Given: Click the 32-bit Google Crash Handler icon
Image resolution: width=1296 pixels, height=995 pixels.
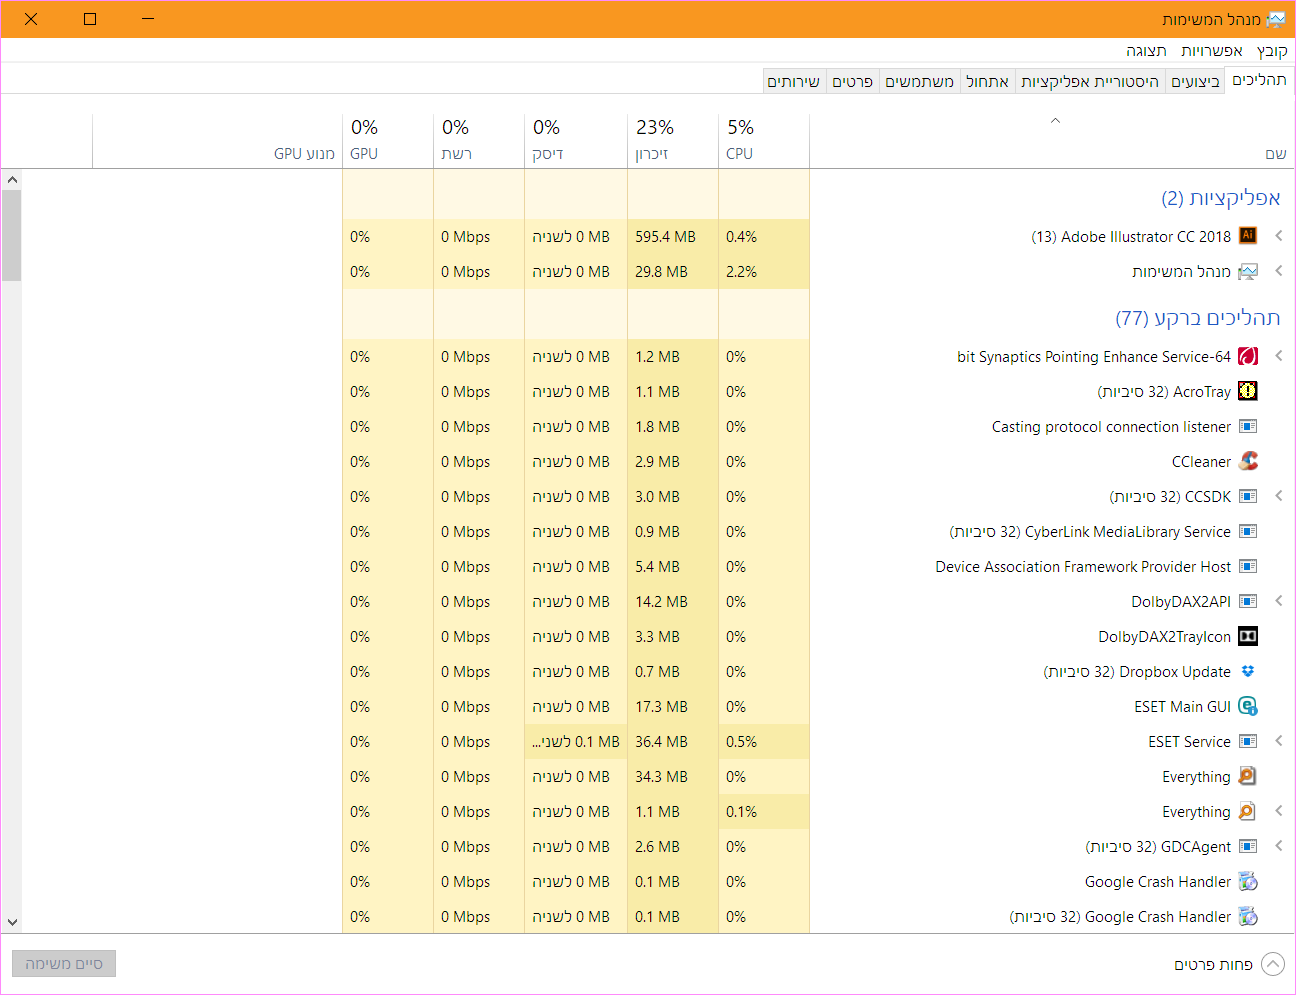Looking at the screenshot, I should click(1248, 916).
